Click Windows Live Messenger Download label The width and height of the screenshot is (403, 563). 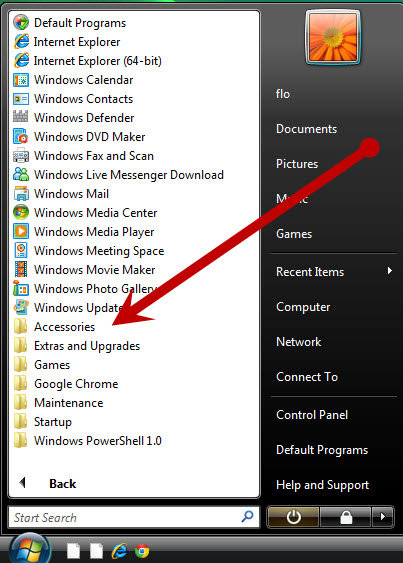[129, 175]
